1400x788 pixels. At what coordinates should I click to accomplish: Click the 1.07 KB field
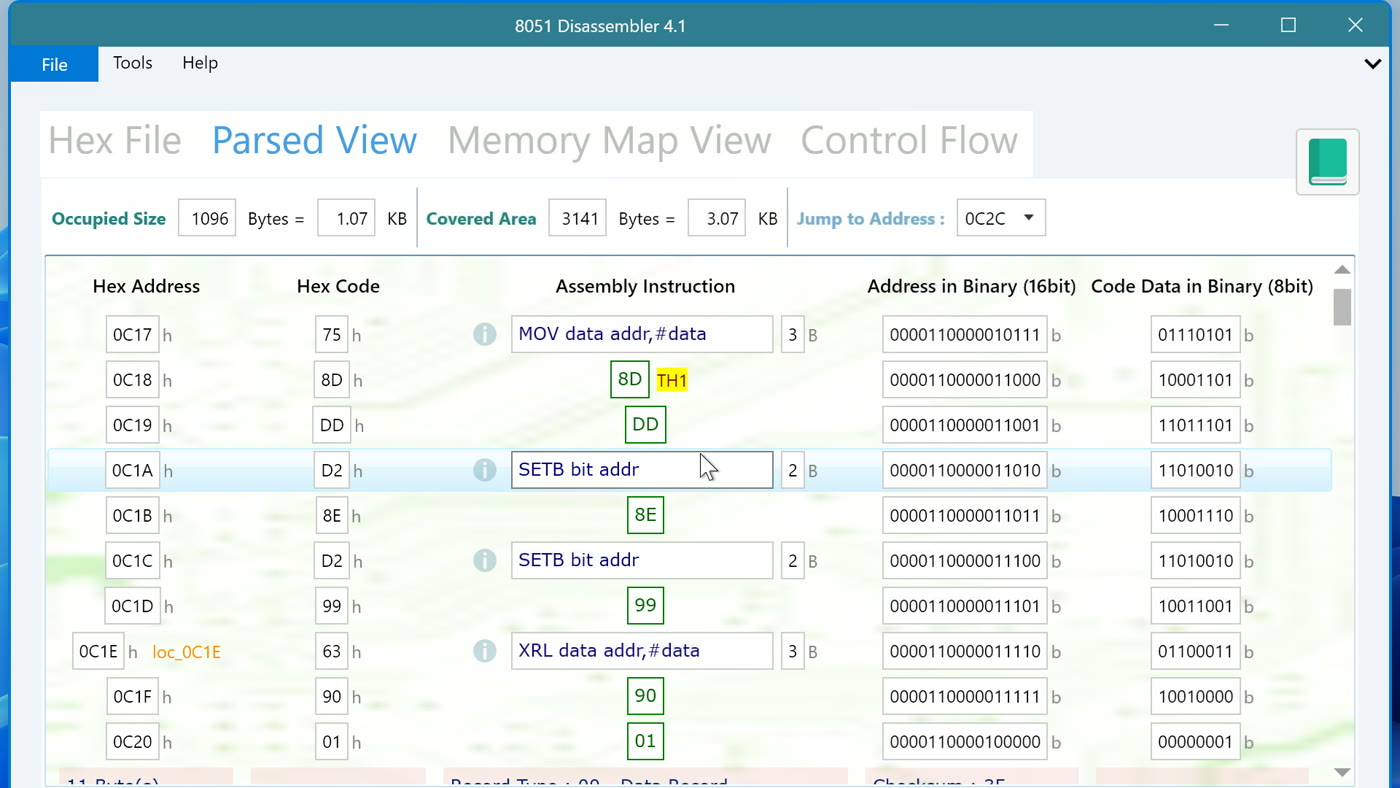pos(346,218)
